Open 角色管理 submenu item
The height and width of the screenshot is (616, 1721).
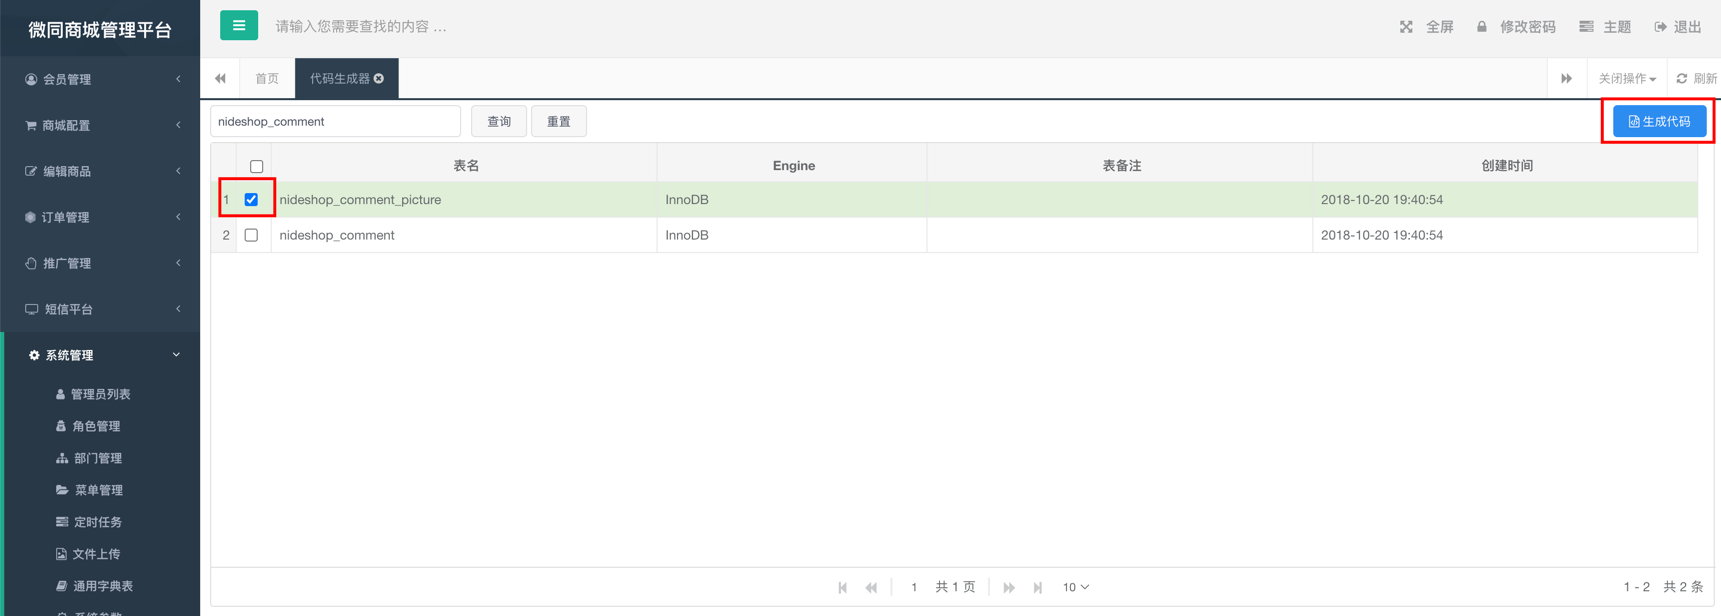[x=96, y=426]
